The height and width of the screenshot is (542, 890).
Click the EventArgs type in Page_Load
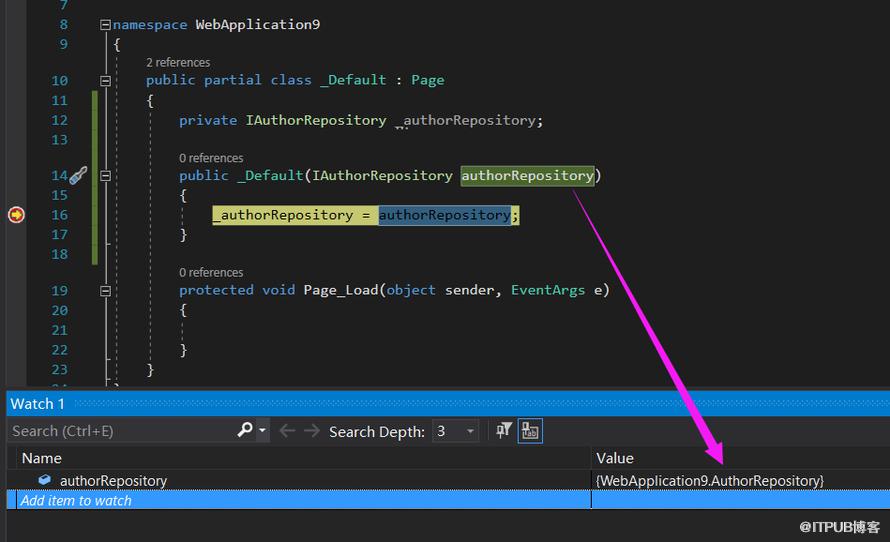(x=548, y=290)
